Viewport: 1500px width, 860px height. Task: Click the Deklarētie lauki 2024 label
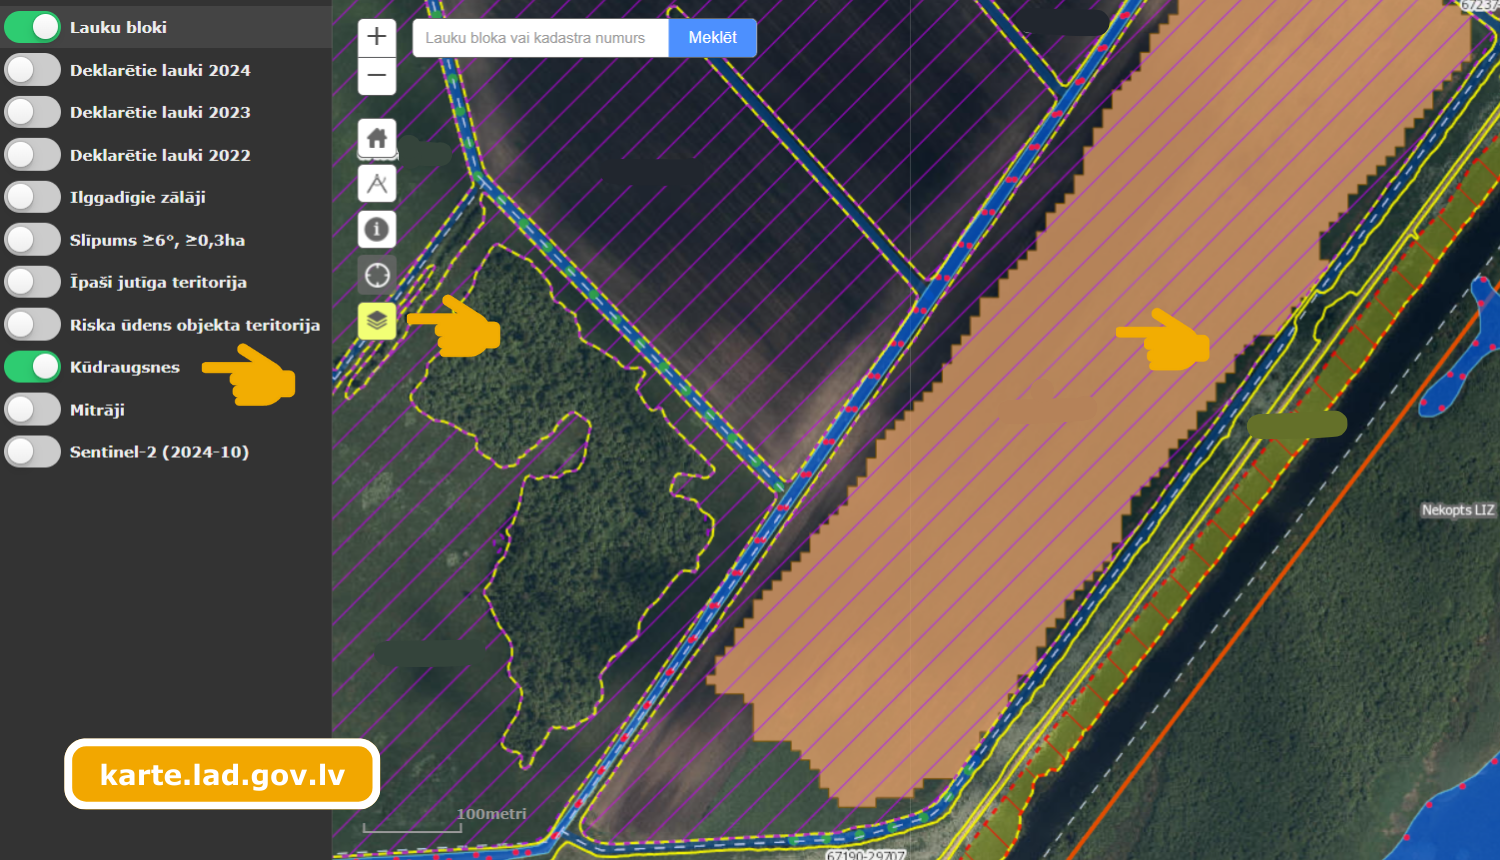pyautogui.click(x=160, y=70)
